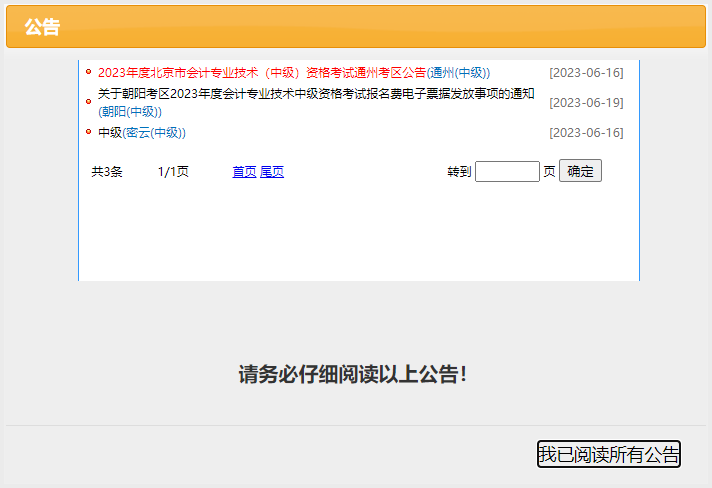
Task: Click the red bullet beside 朝阳考区 notice
Action: [88, 95]
